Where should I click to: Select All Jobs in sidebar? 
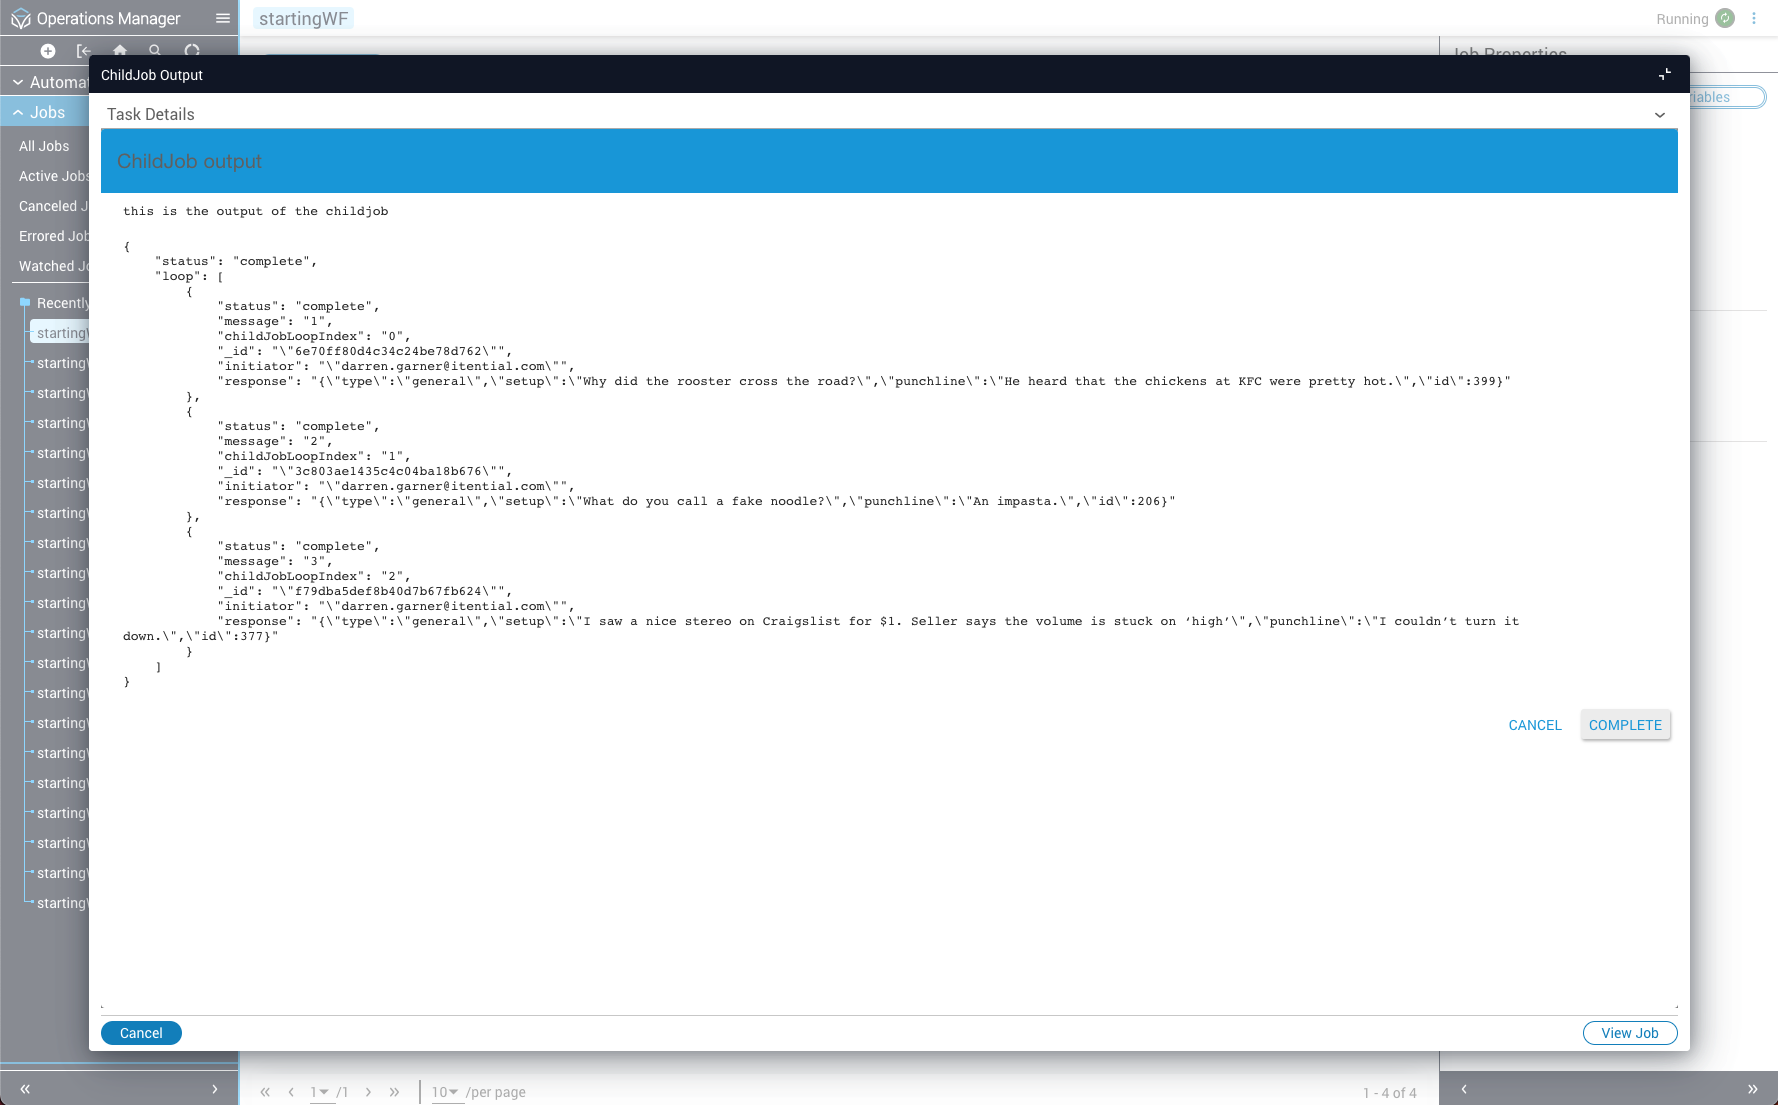[44, 146]
